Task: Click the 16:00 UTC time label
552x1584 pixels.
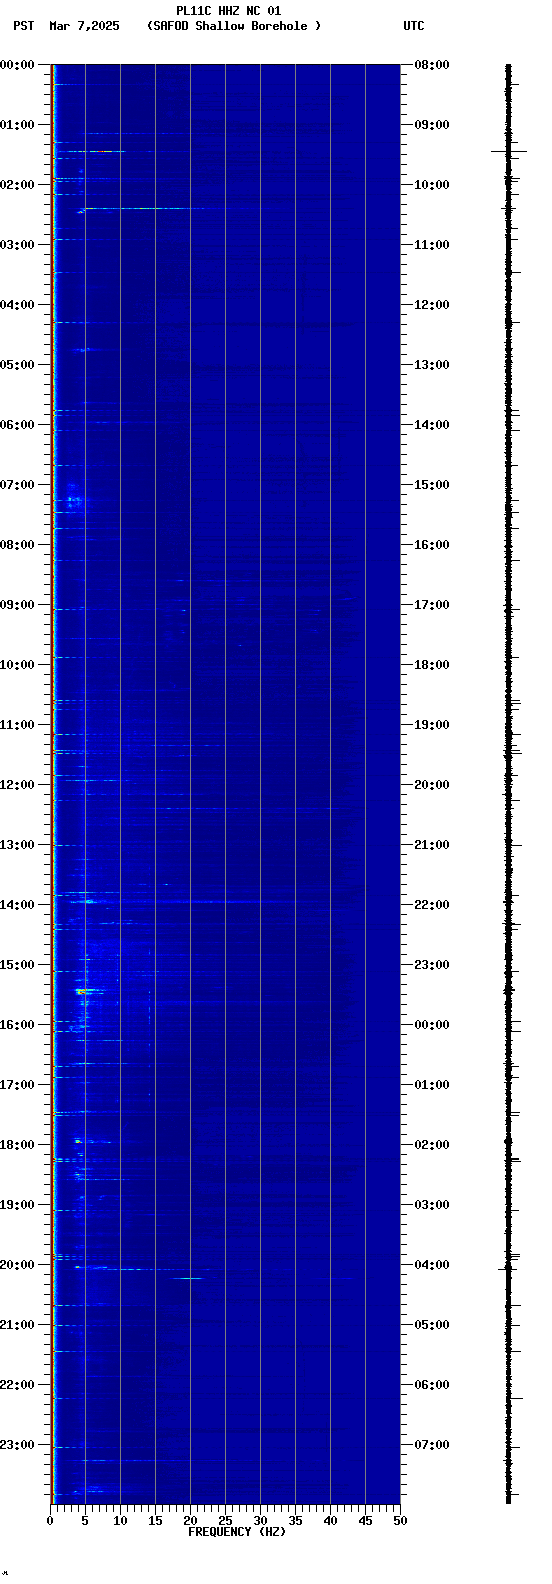Action: (x=431, y=545)
